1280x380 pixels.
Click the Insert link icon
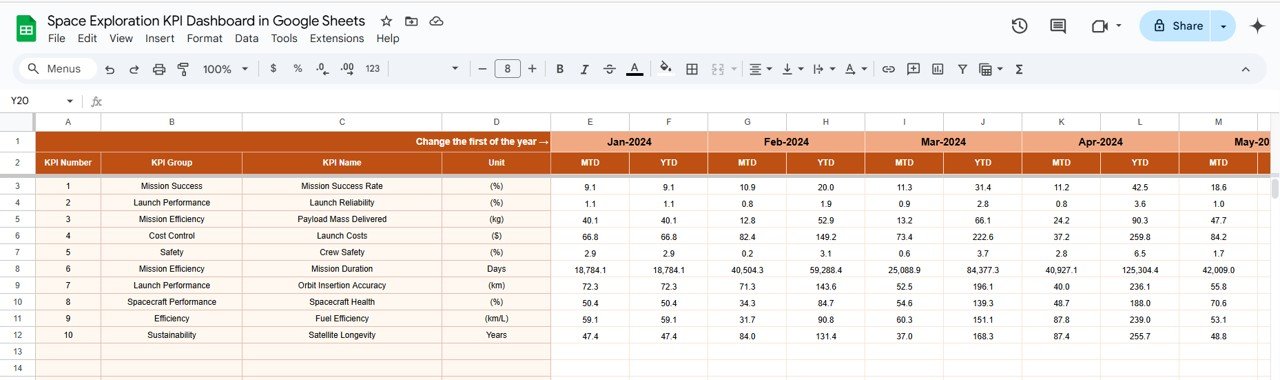(x=888, y=69)
